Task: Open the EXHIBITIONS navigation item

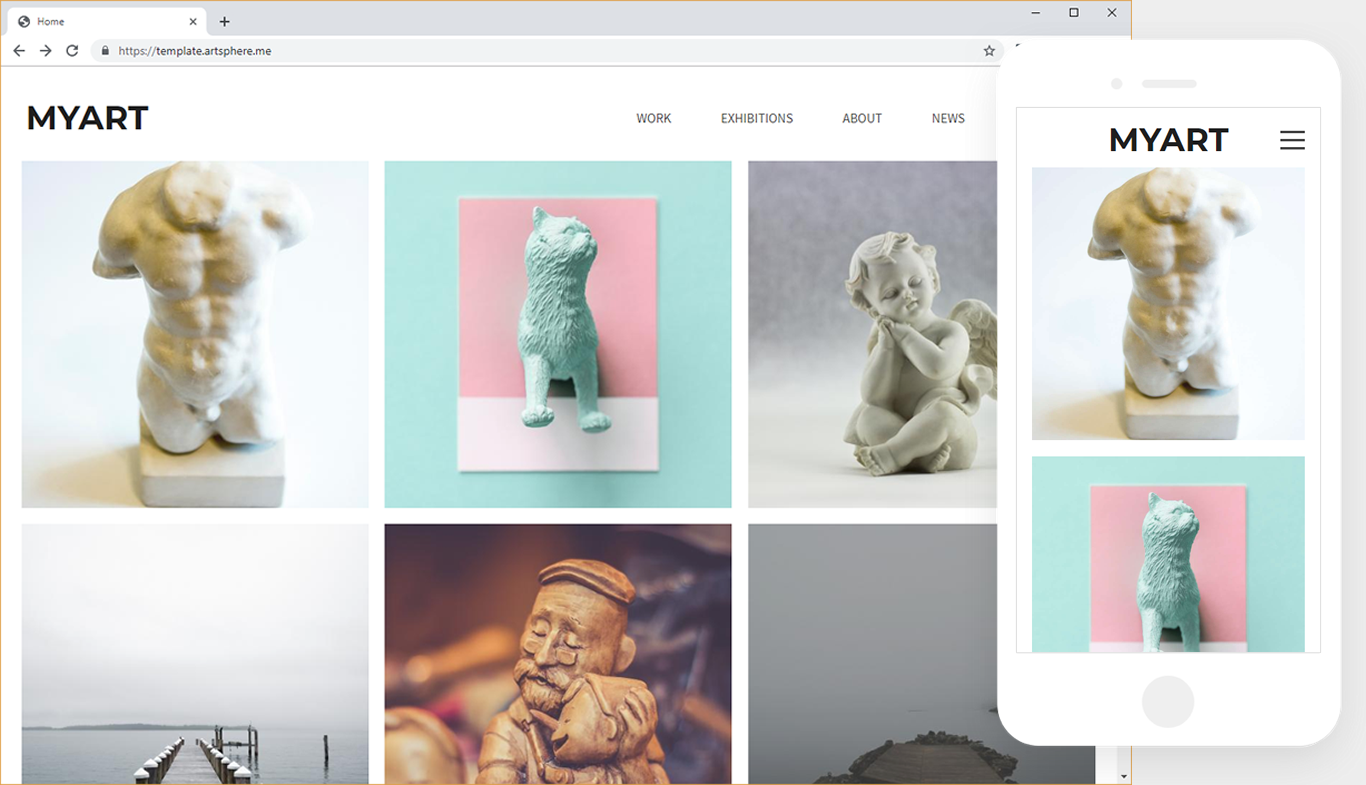Action: click(x=756, y=118)
